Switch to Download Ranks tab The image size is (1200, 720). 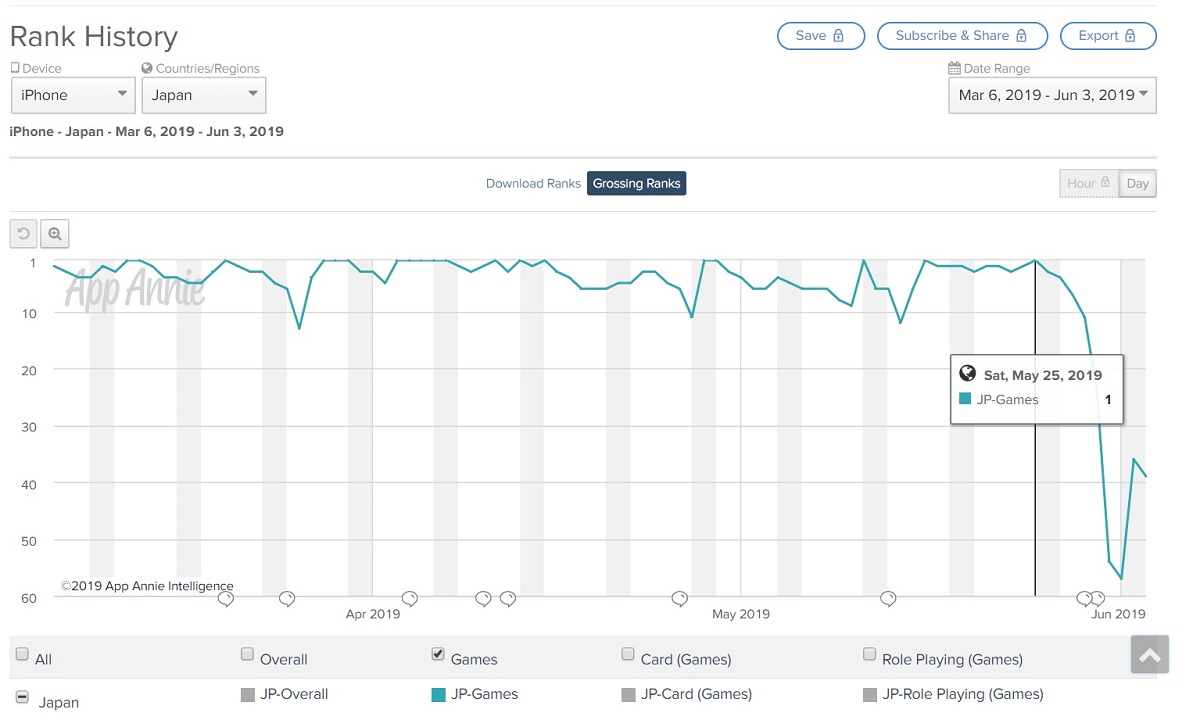coord(533,183)
